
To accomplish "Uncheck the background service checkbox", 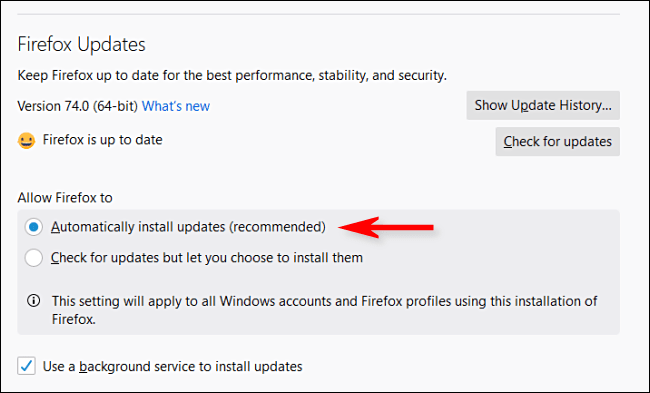I will 26,366.
